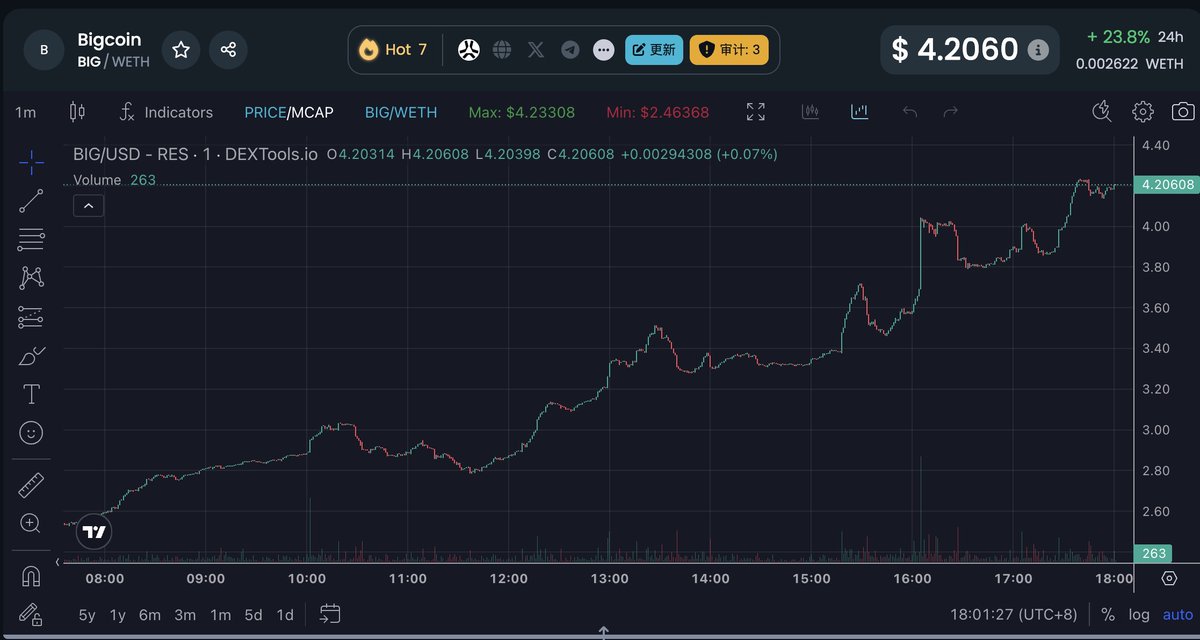Open timezone menu at 18:01:27 (UTC+8)
This screenshot has height=640, width=1200.
(1014, 614)
